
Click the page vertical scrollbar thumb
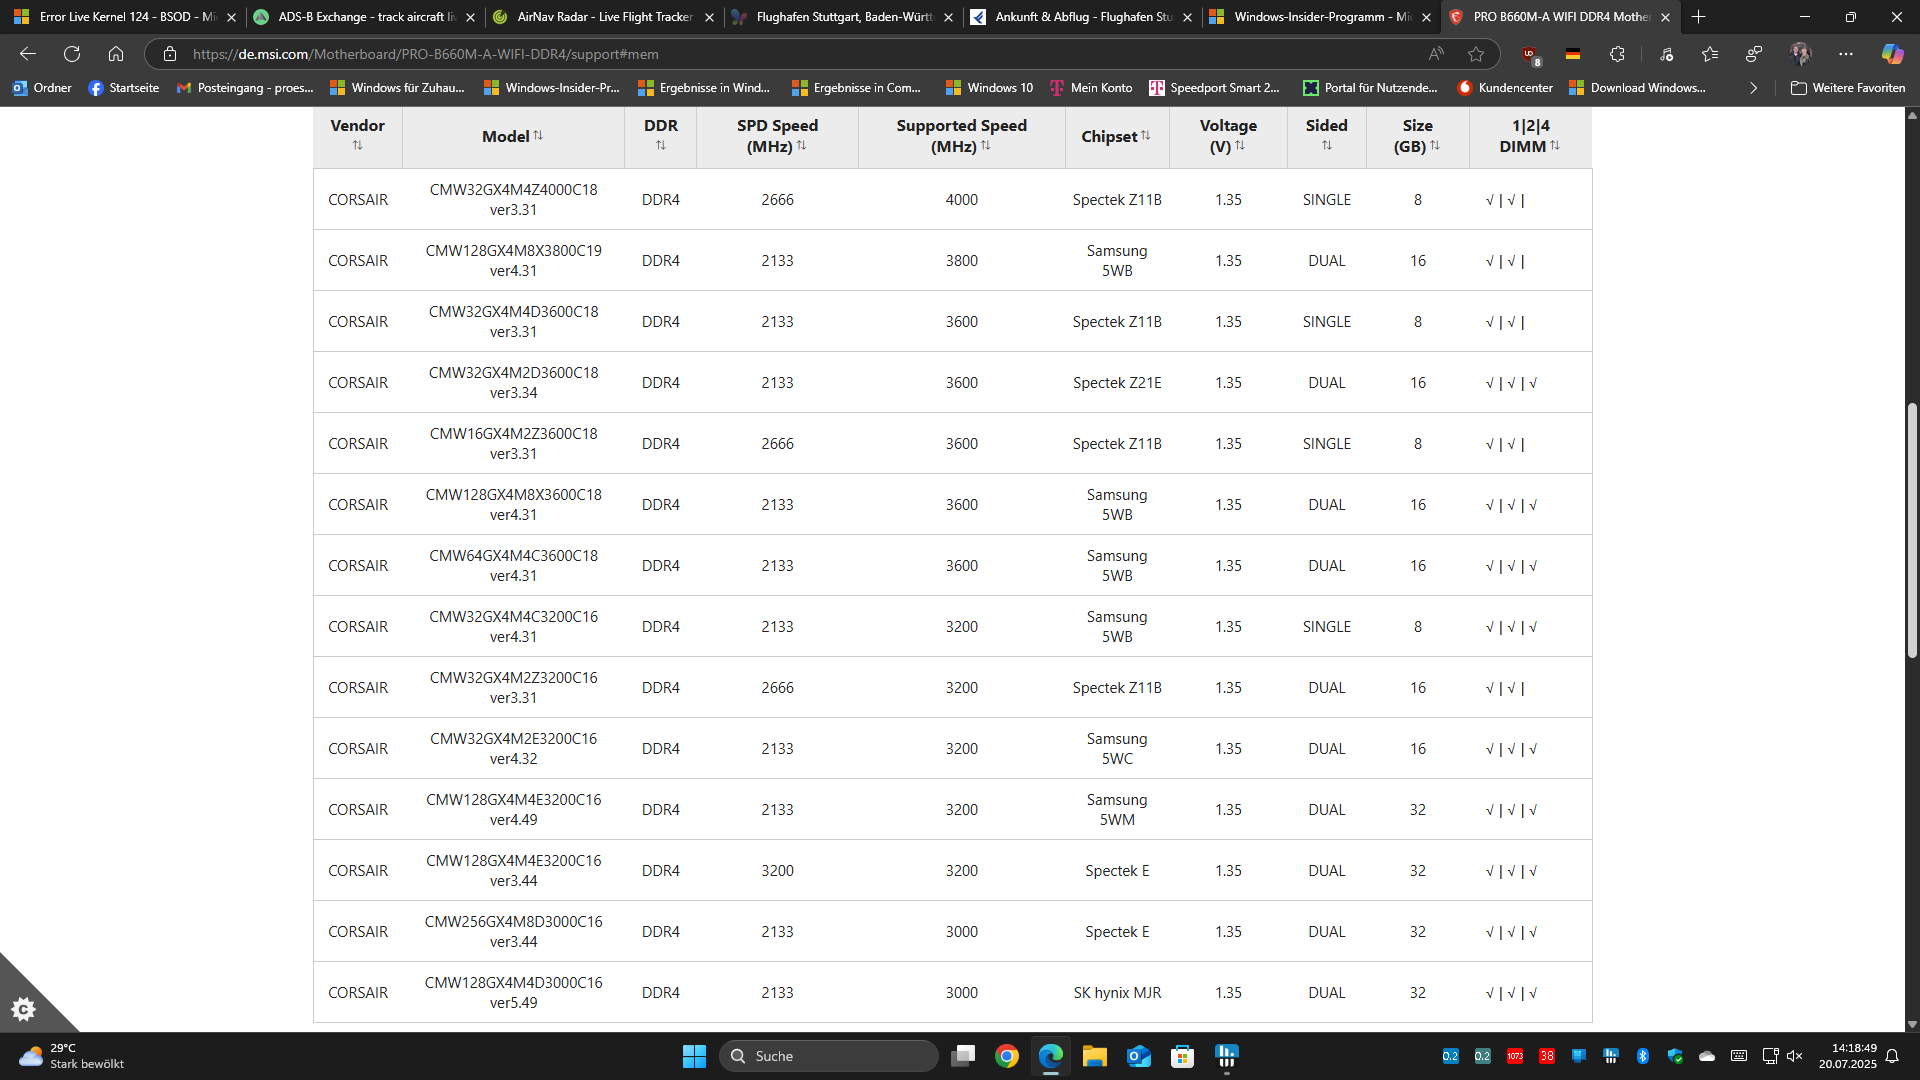click(1912, 530)
